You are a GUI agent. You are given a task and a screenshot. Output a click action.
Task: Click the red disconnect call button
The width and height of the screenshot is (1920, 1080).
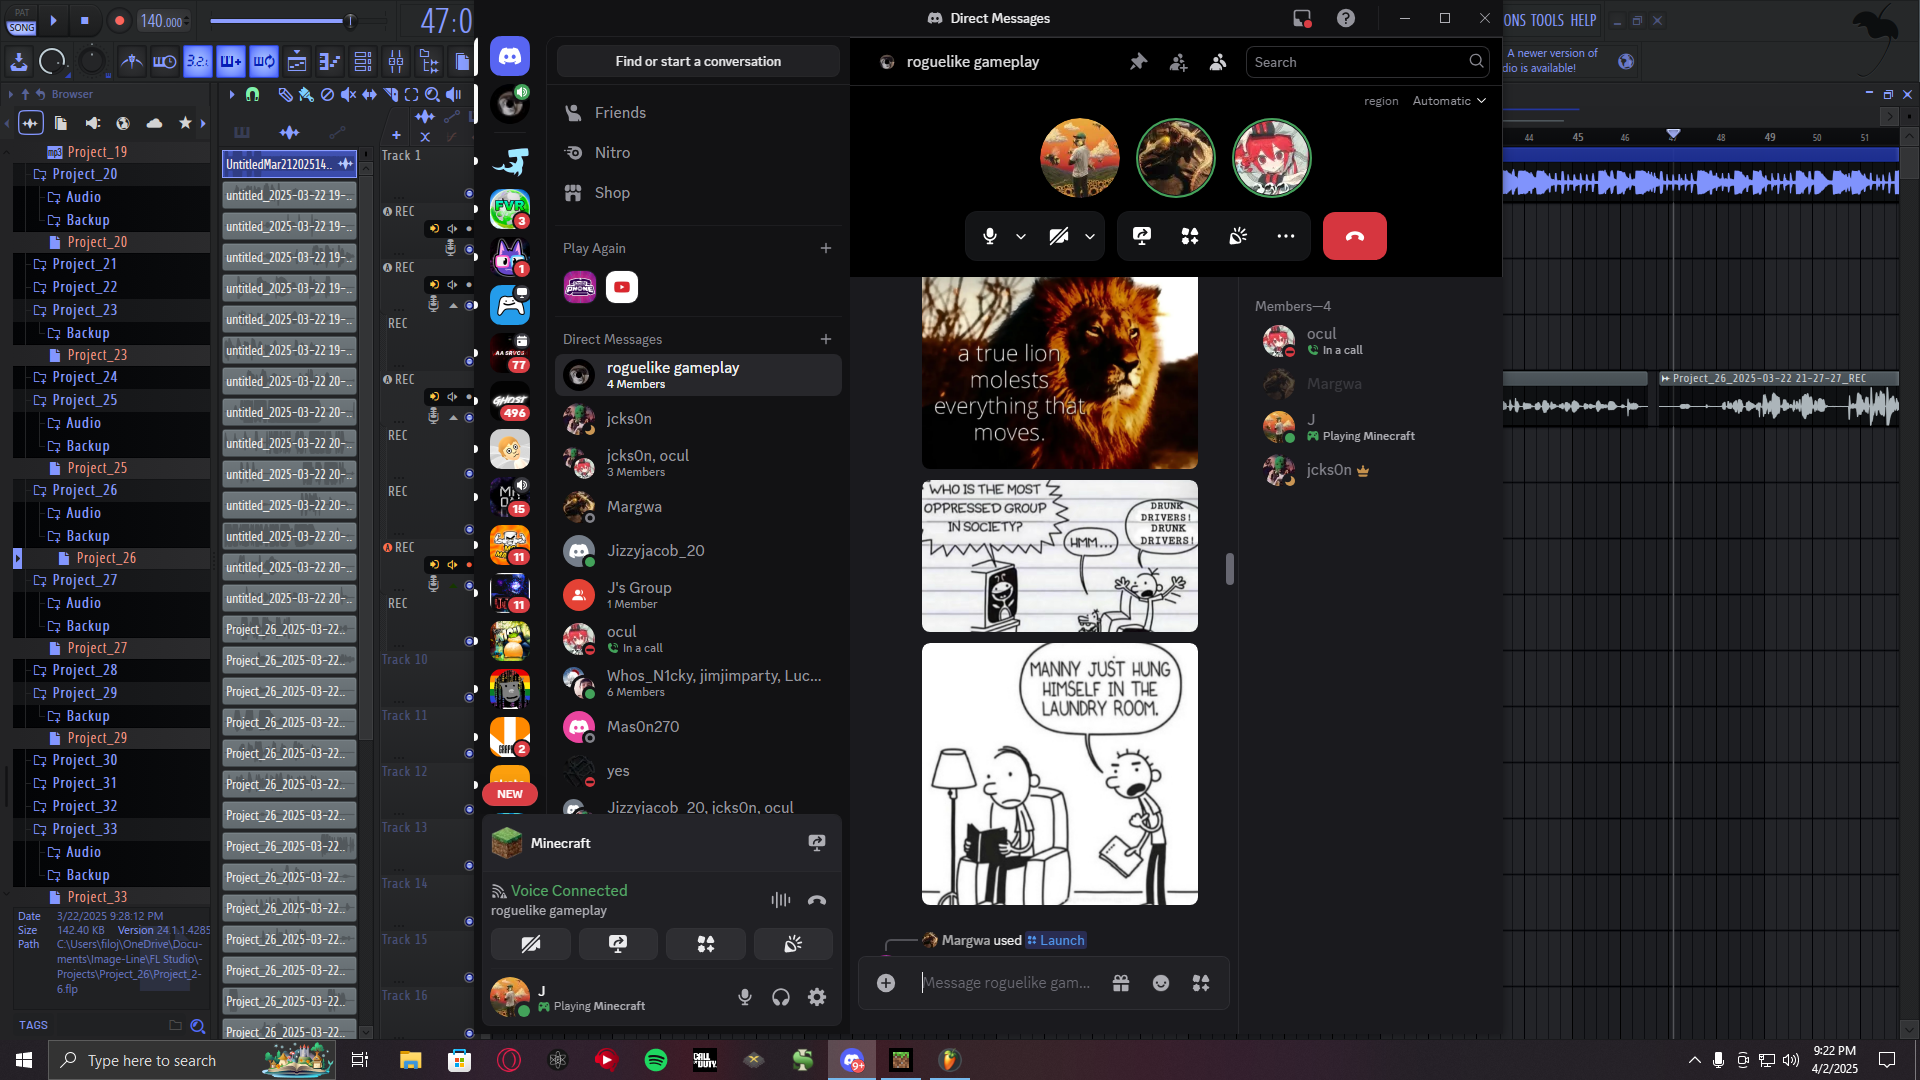1354,236
